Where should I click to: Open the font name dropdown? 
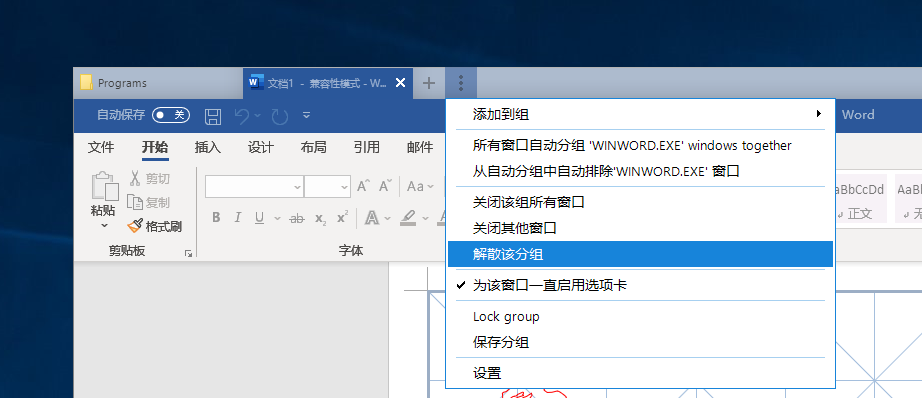pyautogui.click(x=297, y=187)
